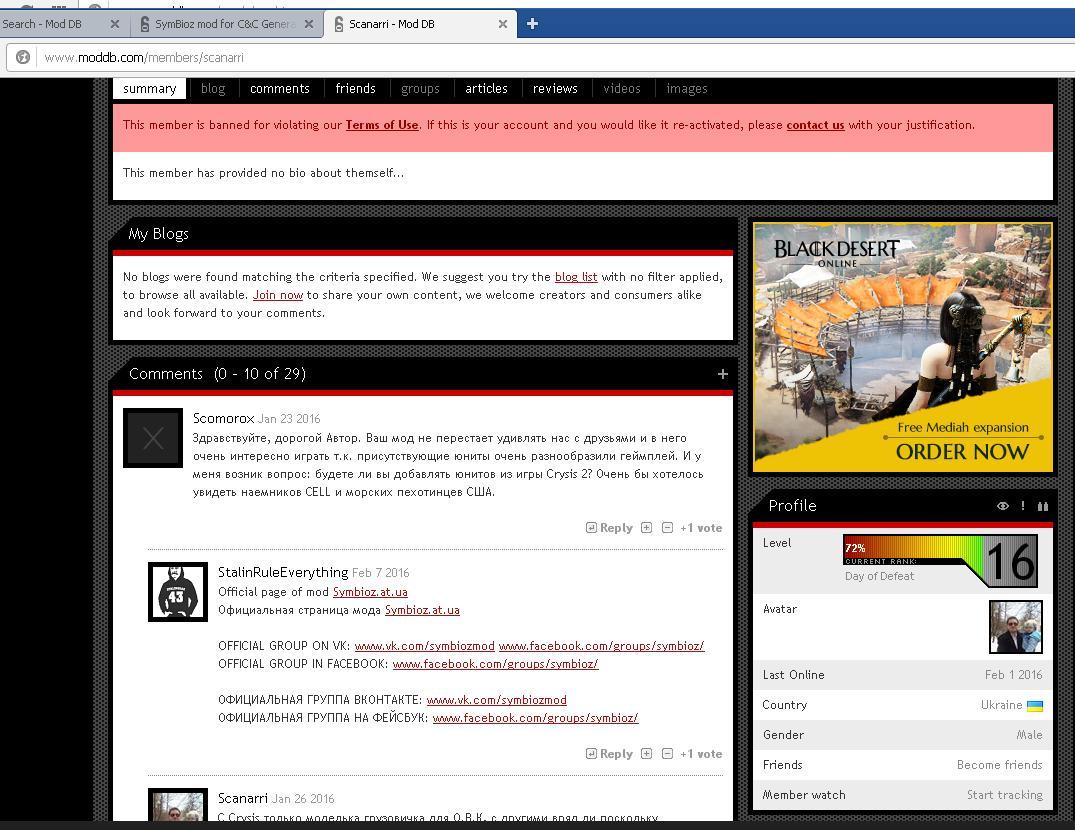This screenshot has width=1075, height=830.
Task: Upvote StalinRuleEverything's comment with plus icon
Action: 646,754
